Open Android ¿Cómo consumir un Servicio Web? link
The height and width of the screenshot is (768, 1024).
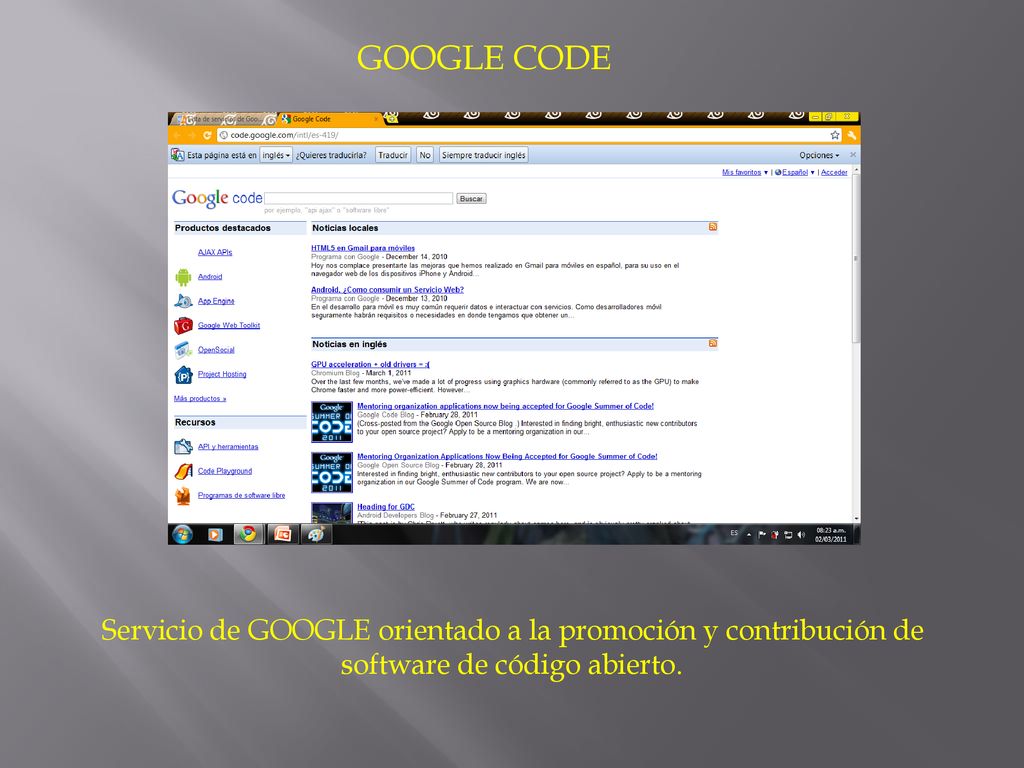point(387,289)
